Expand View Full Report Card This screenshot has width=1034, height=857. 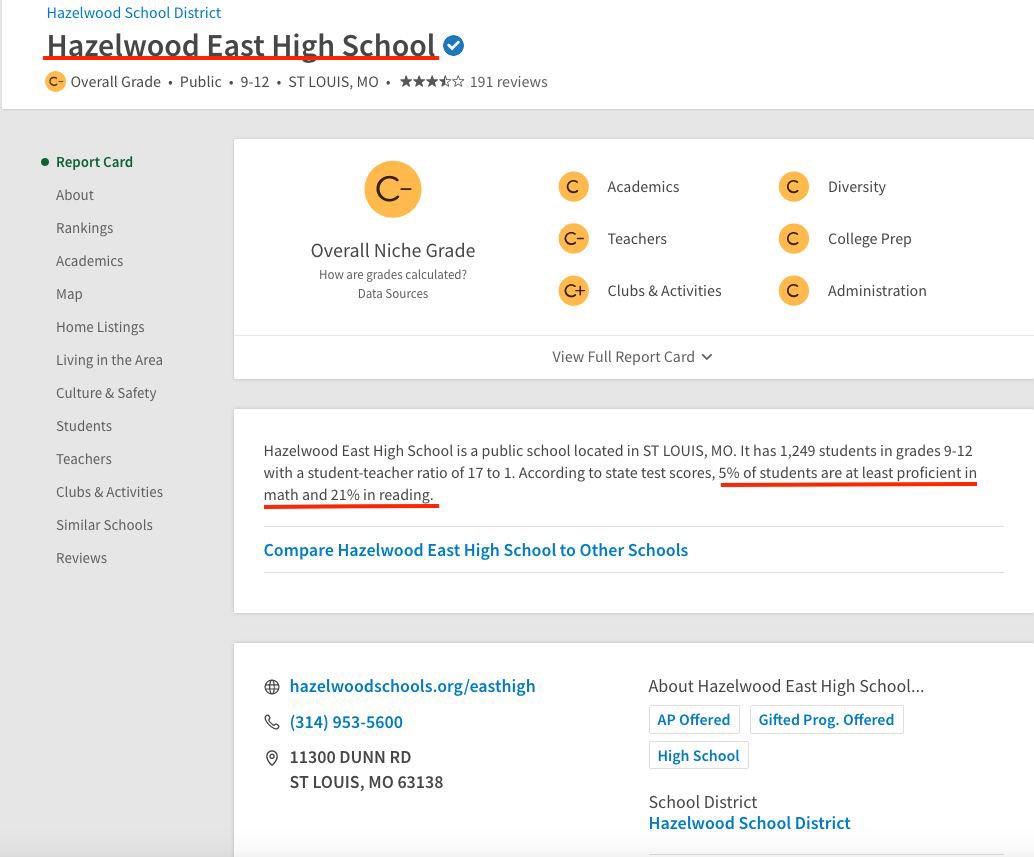[632, 357]
